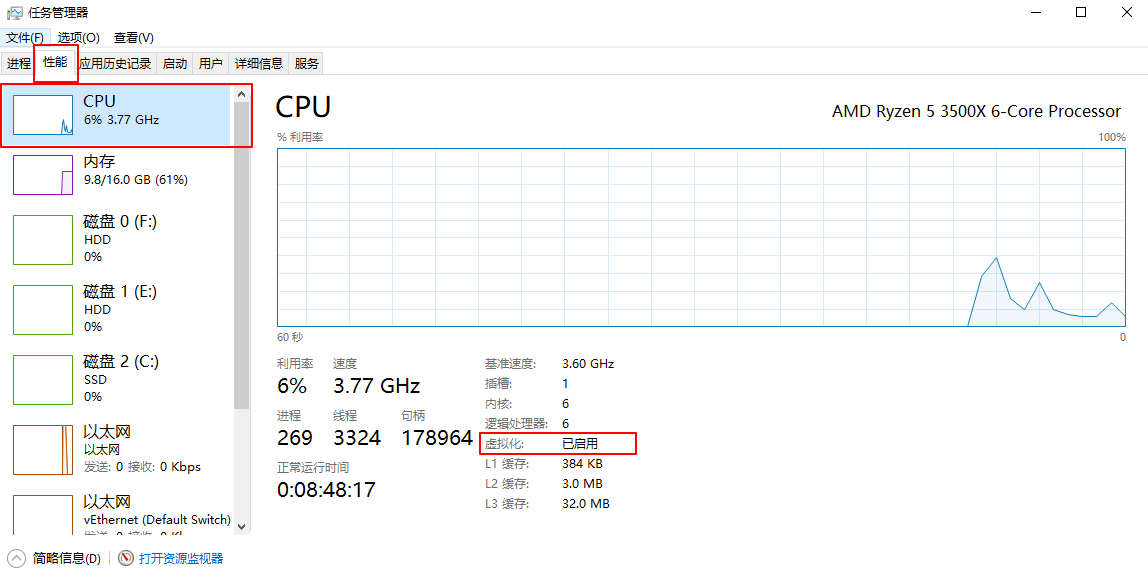Select the vEthernet (Default Switch) adapter graph
Image resolution: width=1148 pixels, height=575 pixels.
pos(43,515)
